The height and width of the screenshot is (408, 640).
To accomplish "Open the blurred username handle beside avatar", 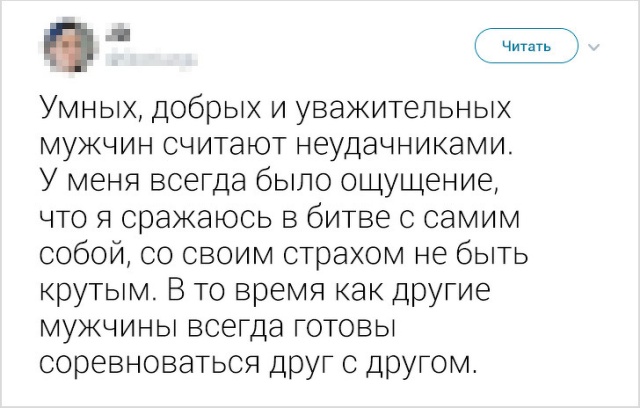I will tap(151, 60).
